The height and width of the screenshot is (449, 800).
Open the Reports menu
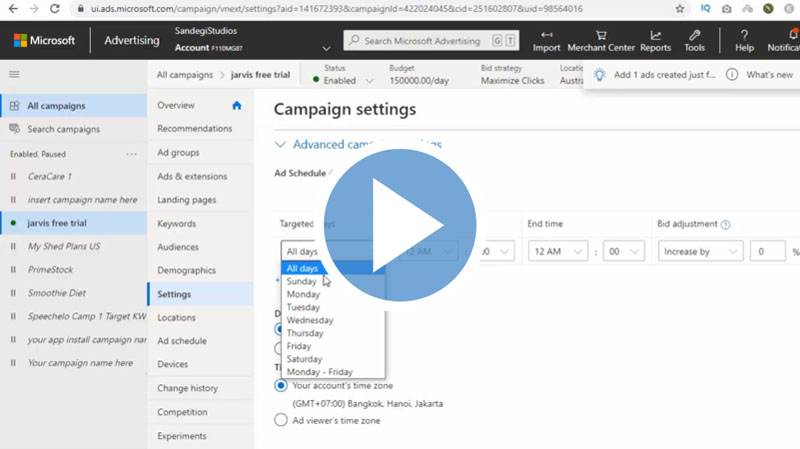(x=655, y=41)
